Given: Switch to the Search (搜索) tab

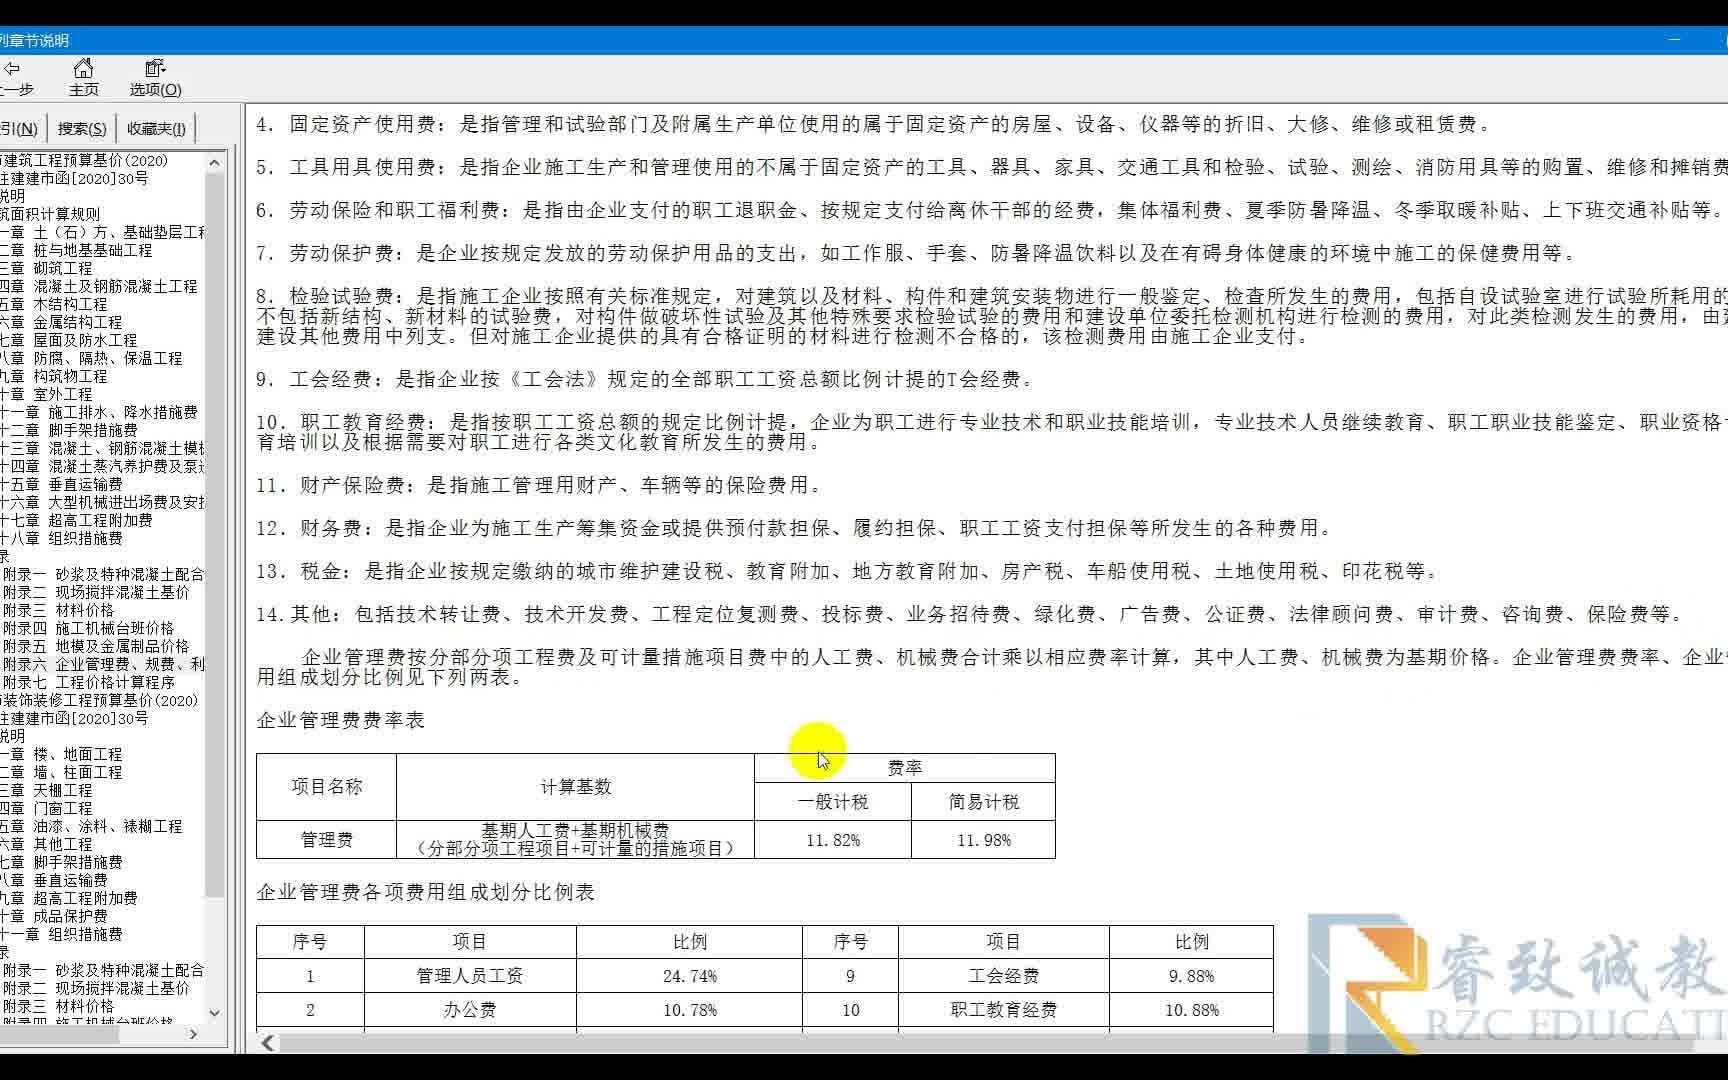Looking at the screenshot, I should [x=81, y=128].
